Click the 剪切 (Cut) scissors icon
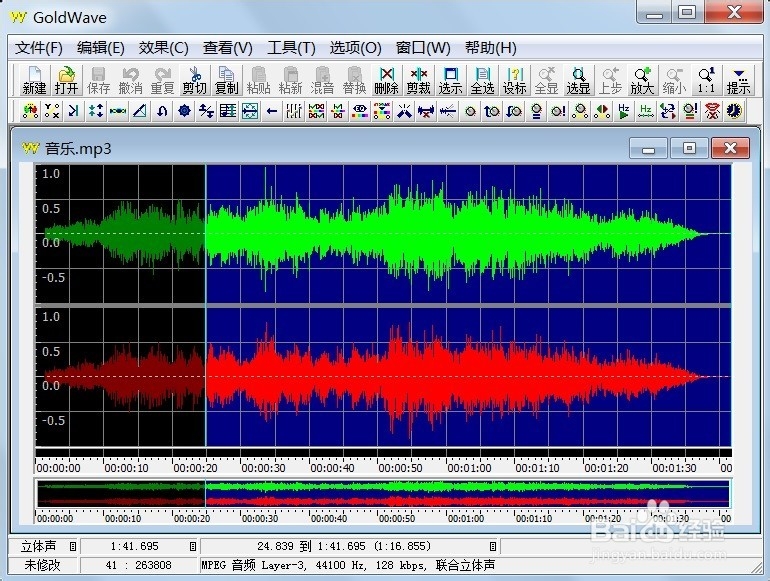 pyautogui.click(x=194, y=80)
